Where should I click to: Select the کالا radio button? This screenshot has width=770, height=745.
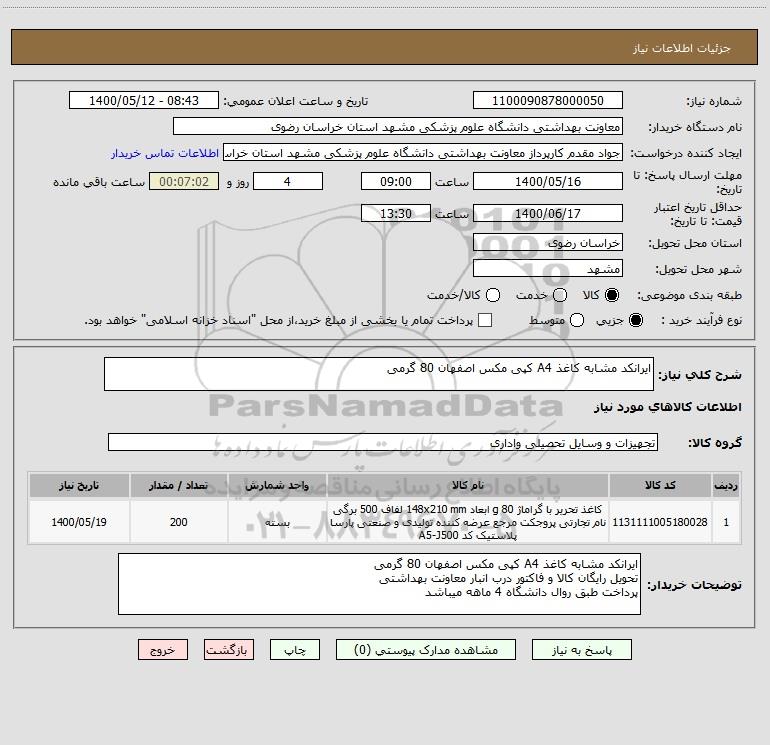pyautogui.click(x=612, y=295)
